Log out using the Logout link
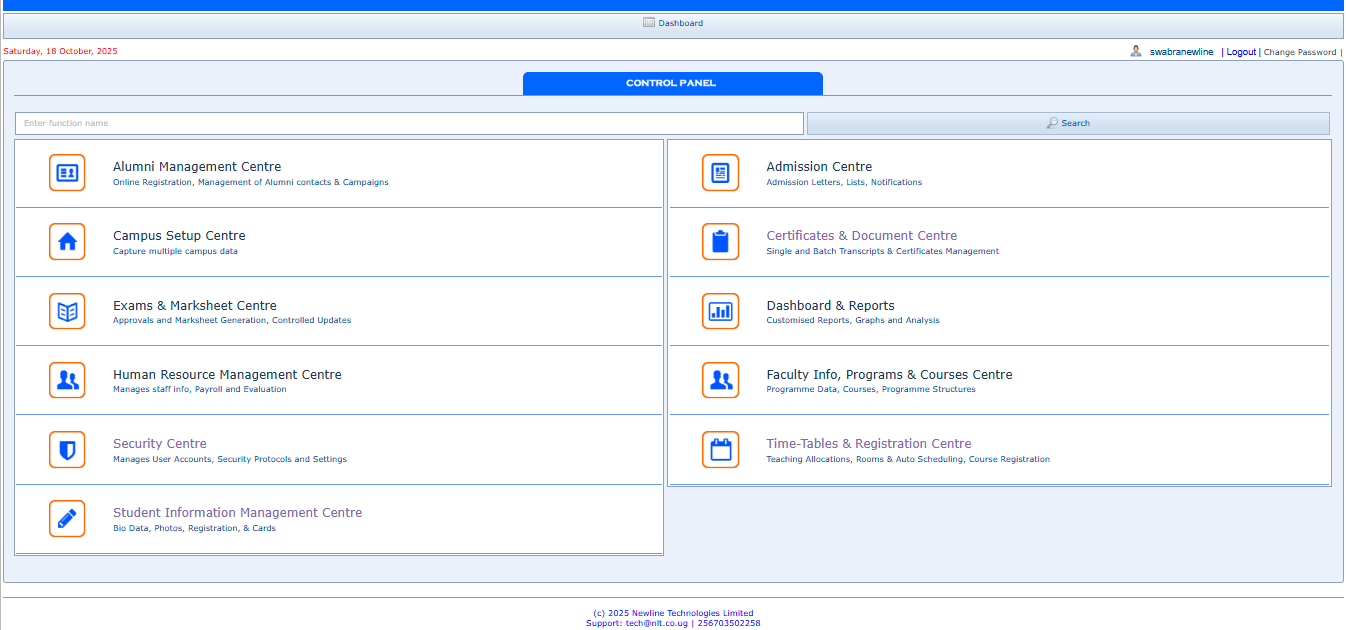The height and width of the screenshot is (630, 1346). [1241, 52]
